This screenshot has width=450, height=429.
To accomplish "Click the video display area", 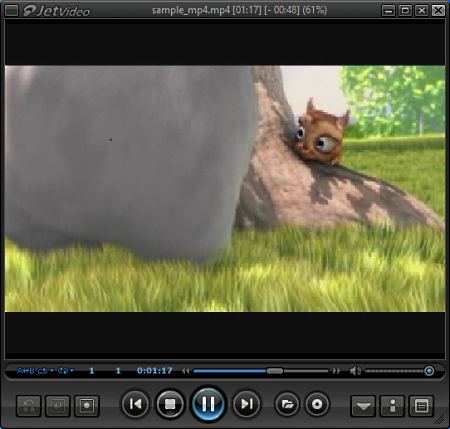I will click(x=225, y=189).
